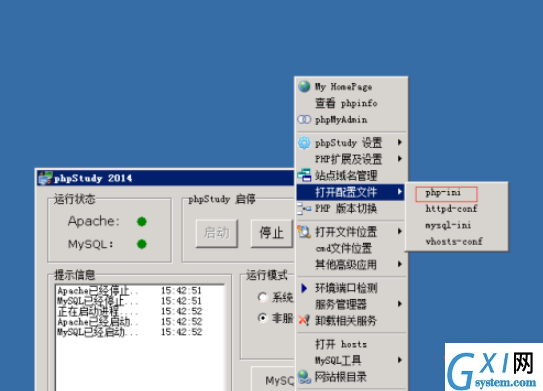Click log line 'Apache已经停止' 15:42:51
Screen dimensions: 543x391
click(x=130, y=290)
